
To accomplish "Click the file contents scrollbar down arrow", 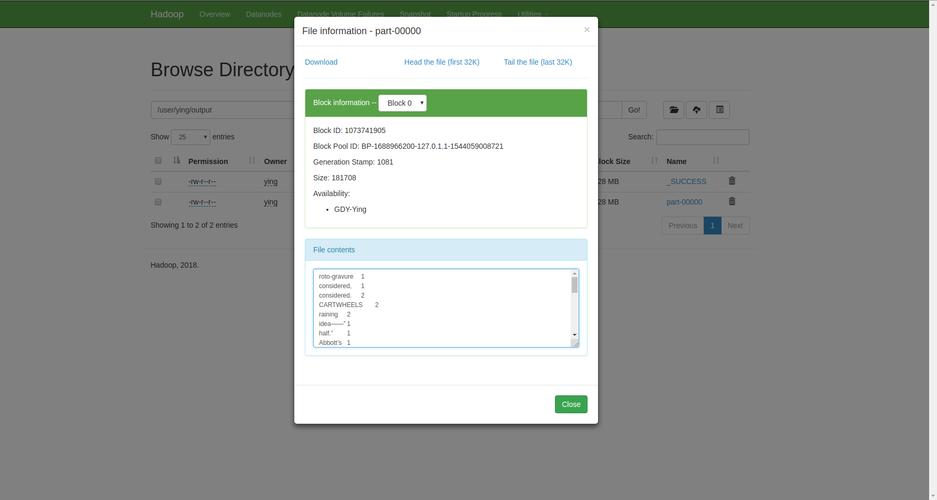I will point(575,334).
